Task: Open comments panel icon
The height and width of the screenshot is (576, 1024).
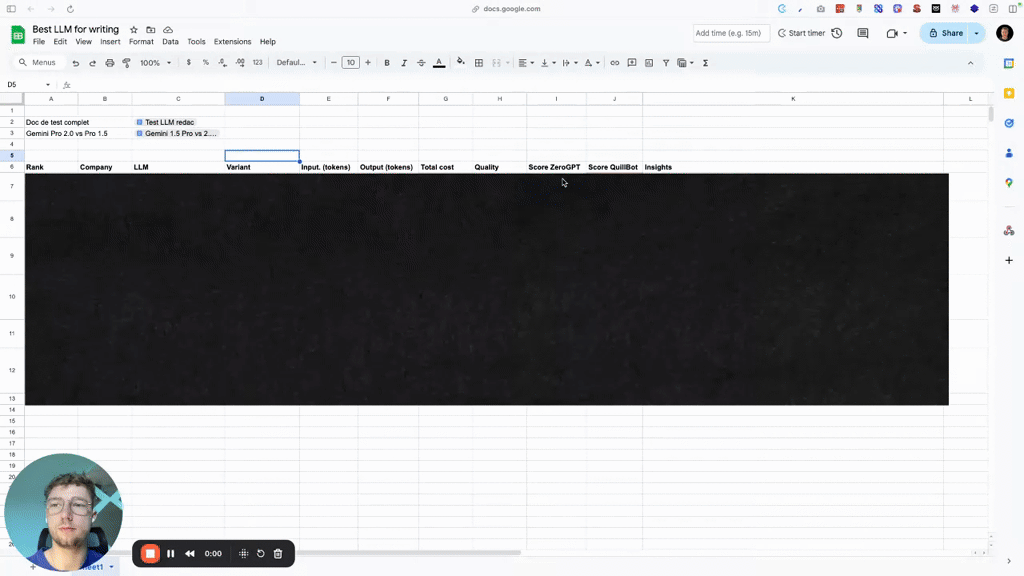Action: [863, 33]
